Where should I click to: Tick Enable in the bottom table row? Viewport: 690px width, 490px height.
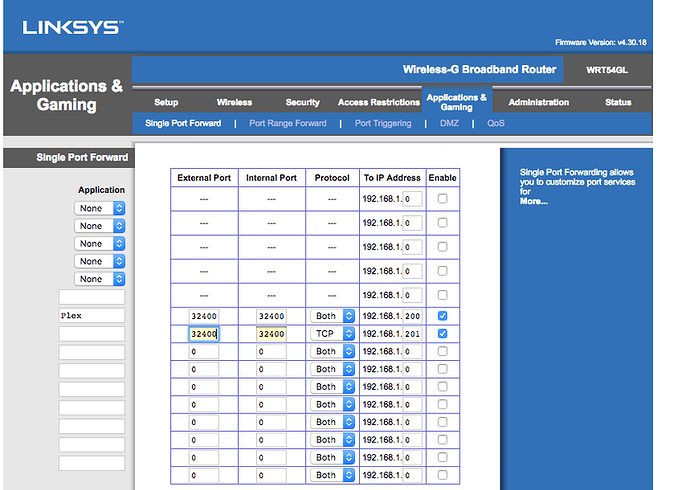(x=443, y=475)
